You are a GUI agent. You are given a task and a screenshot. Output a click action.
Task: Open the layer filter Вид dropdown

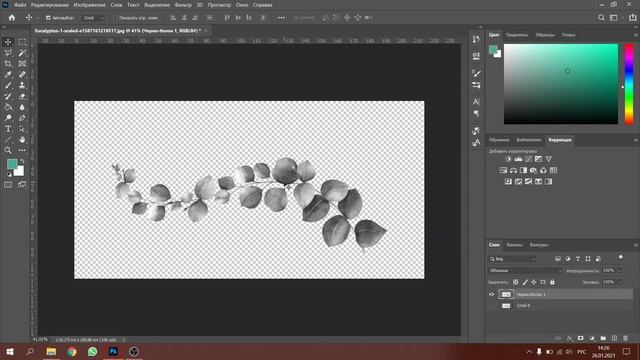tap(512, 259)
